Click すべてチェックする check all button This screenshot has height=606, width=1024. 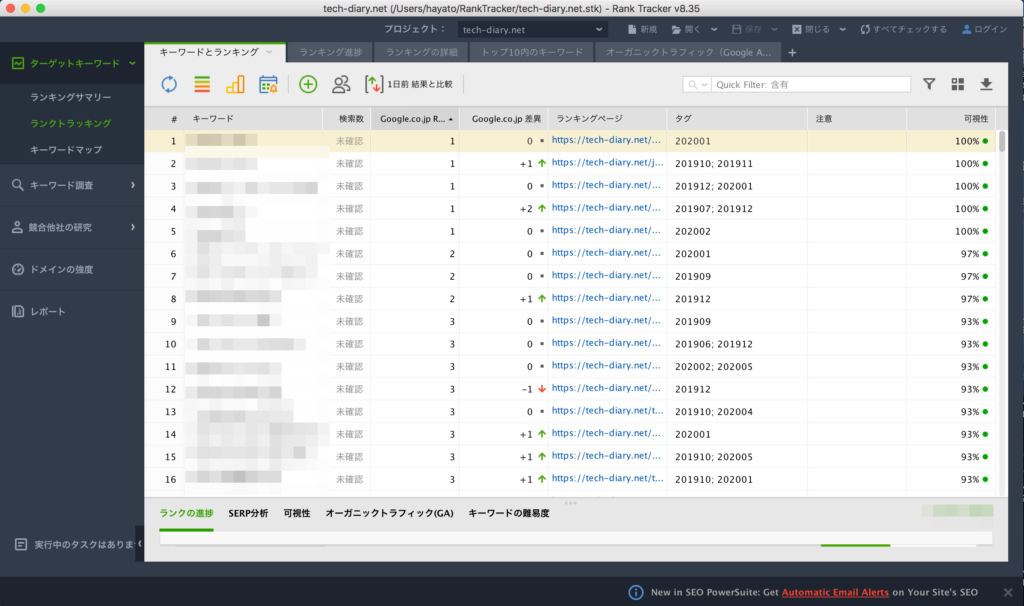click(903, 29)
